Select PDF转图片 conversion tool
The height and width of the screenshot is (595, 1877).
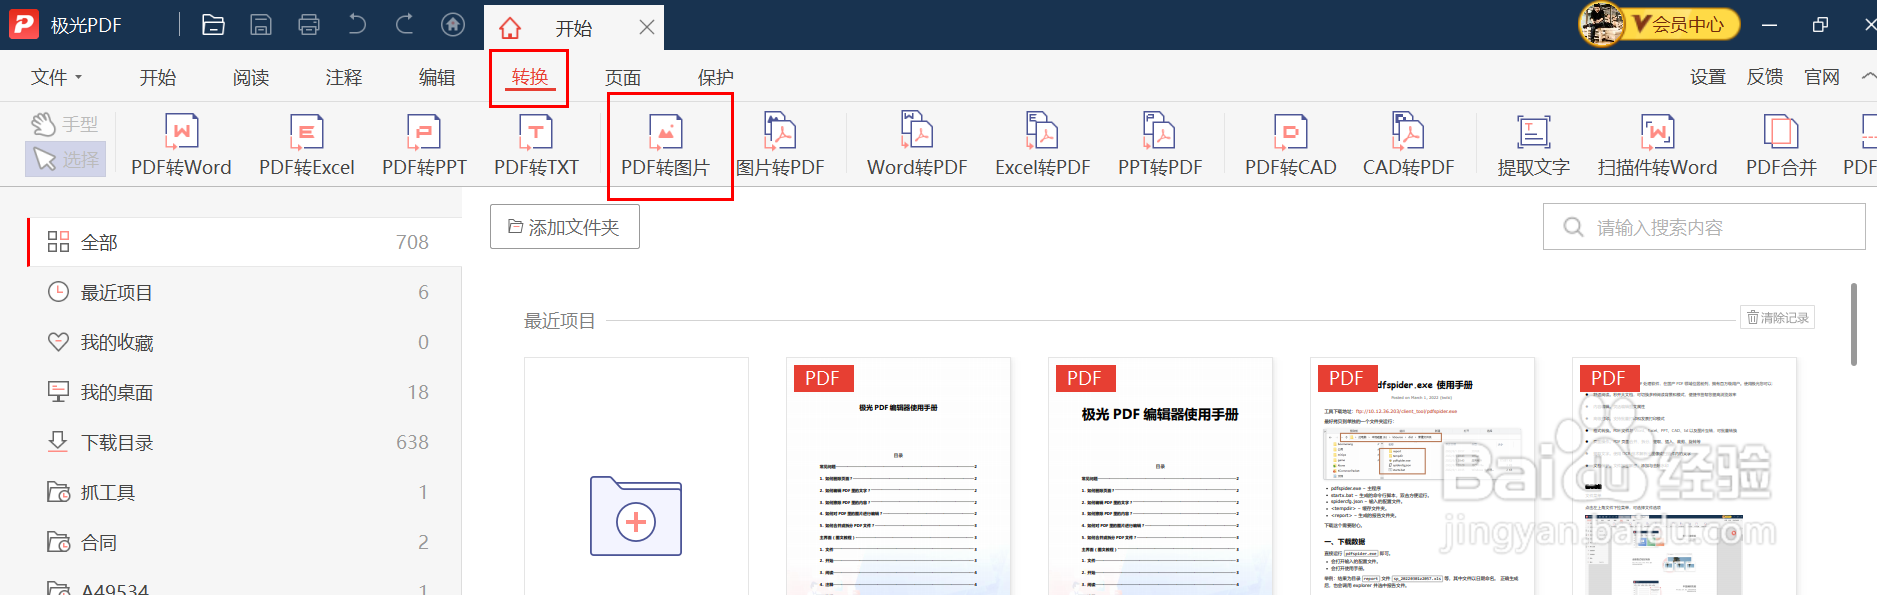point(665,146)
